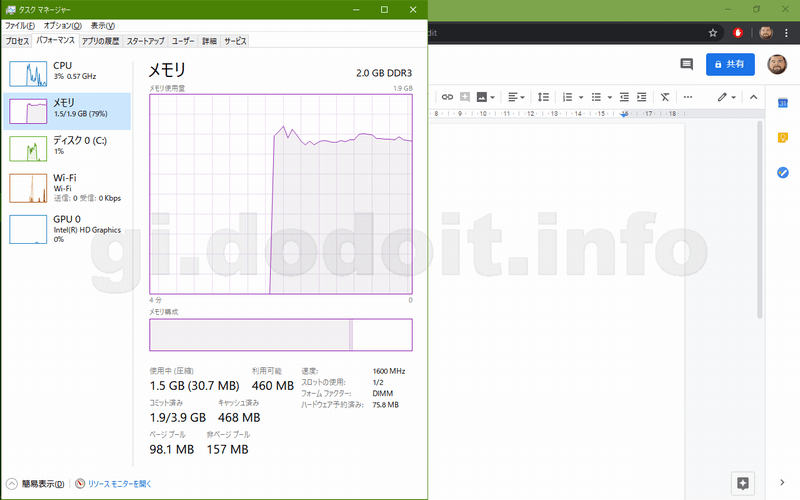Select the Wi-Fi performance item
This screenshot has width=800, height=500.
(67, 187)
